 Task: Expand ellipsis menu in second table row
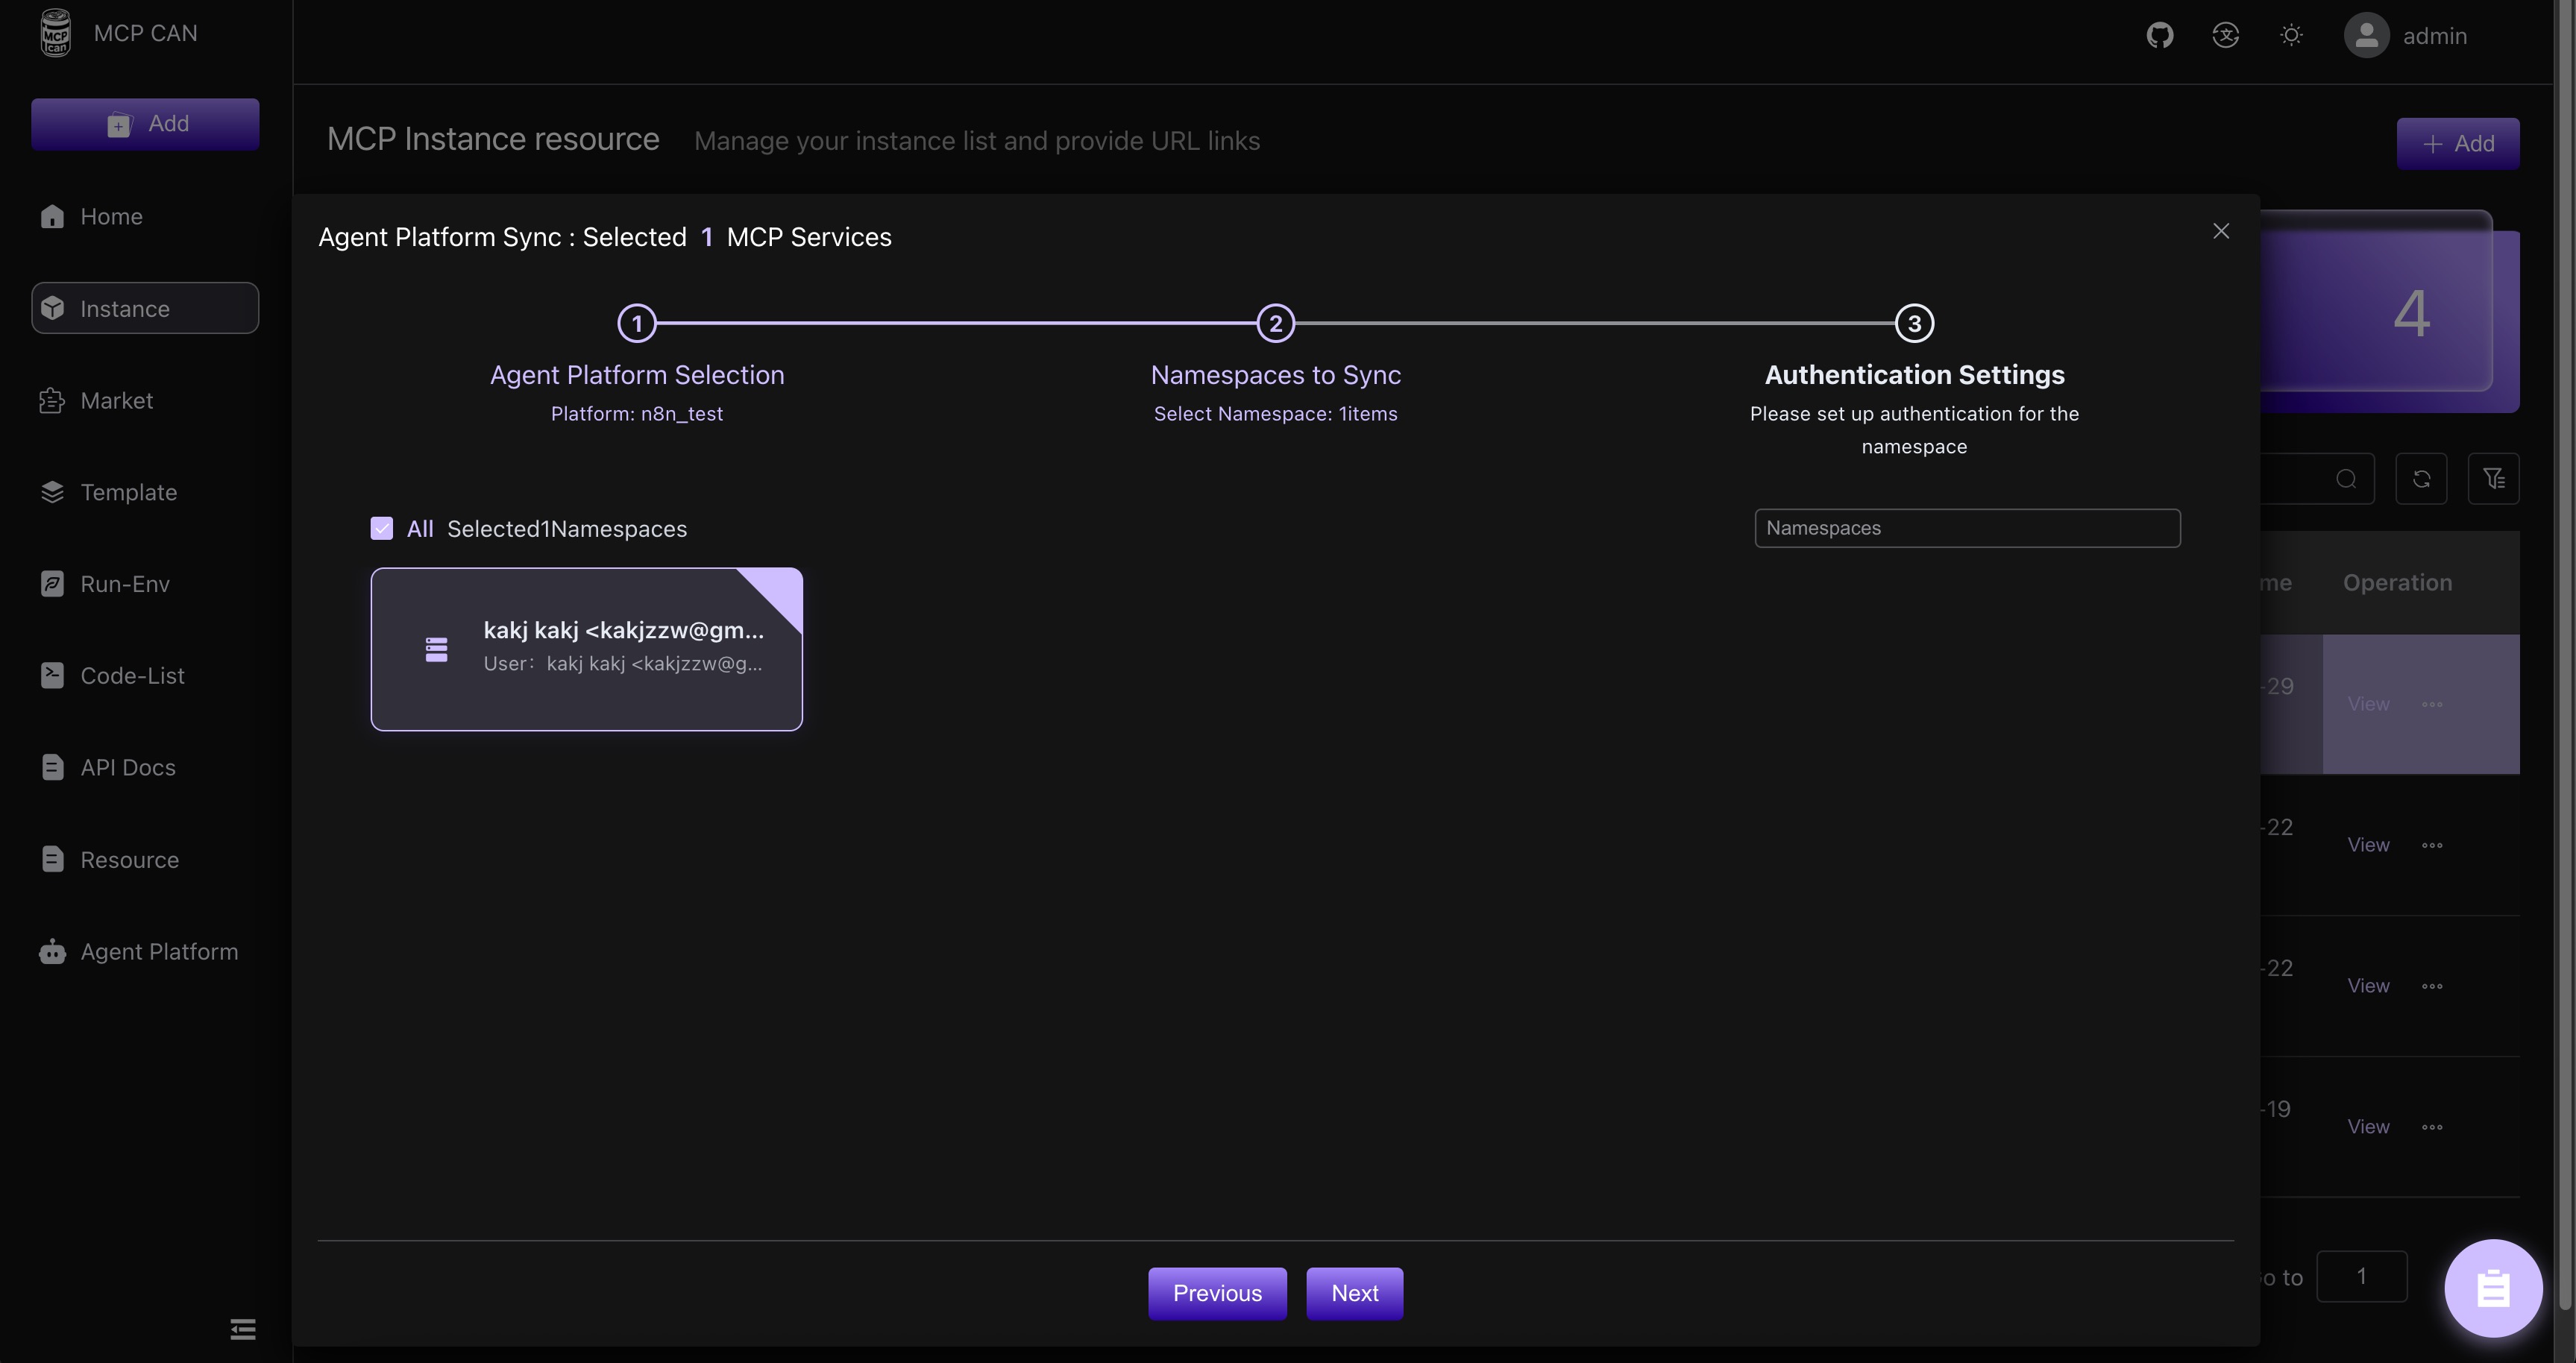click(2432, 845)
